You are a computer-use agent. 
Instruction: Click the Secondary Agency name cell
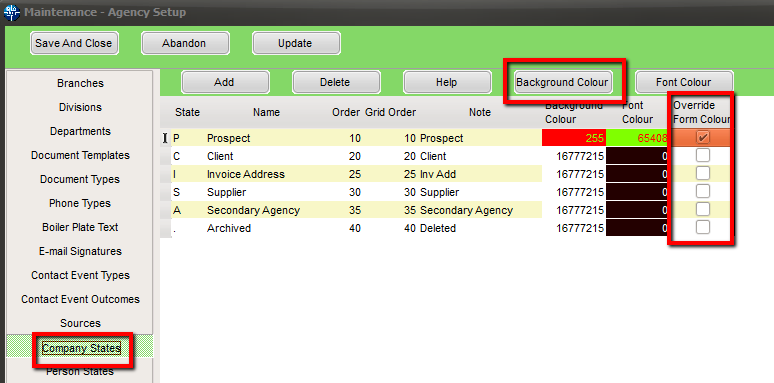(x=253, y=210)
